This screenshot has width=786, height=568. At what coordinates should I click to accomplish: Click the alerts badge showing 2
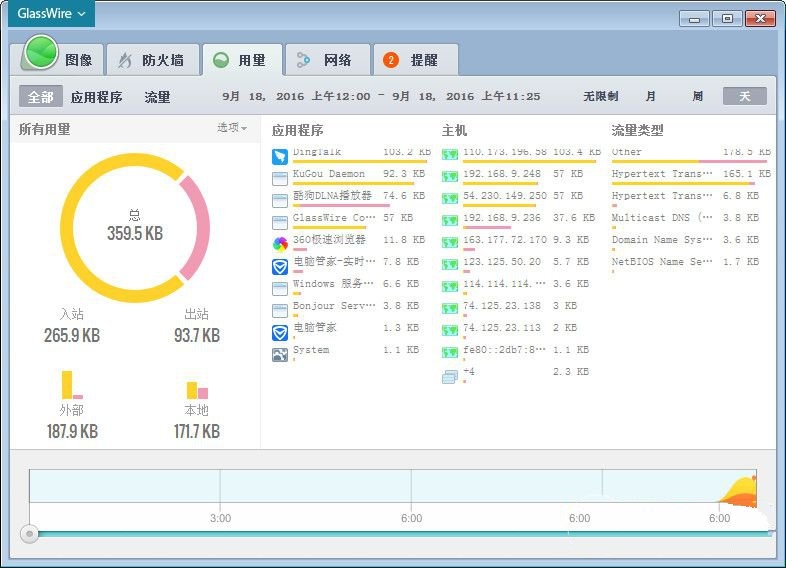(x=390, y=60)
